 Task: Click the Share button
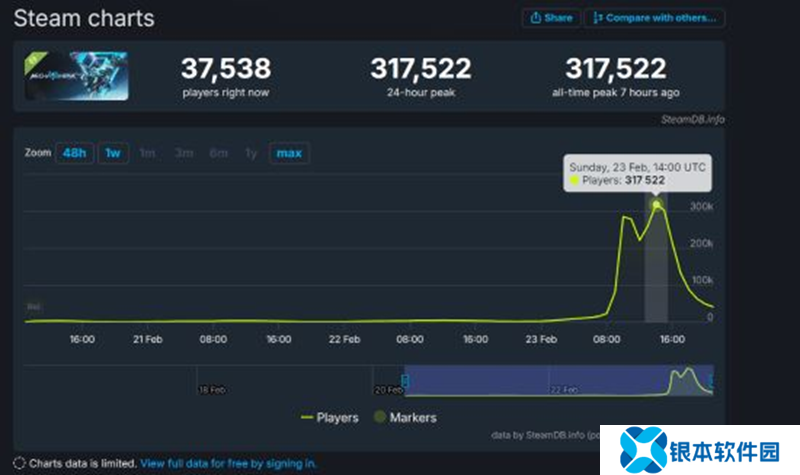[x=550, y=18]
